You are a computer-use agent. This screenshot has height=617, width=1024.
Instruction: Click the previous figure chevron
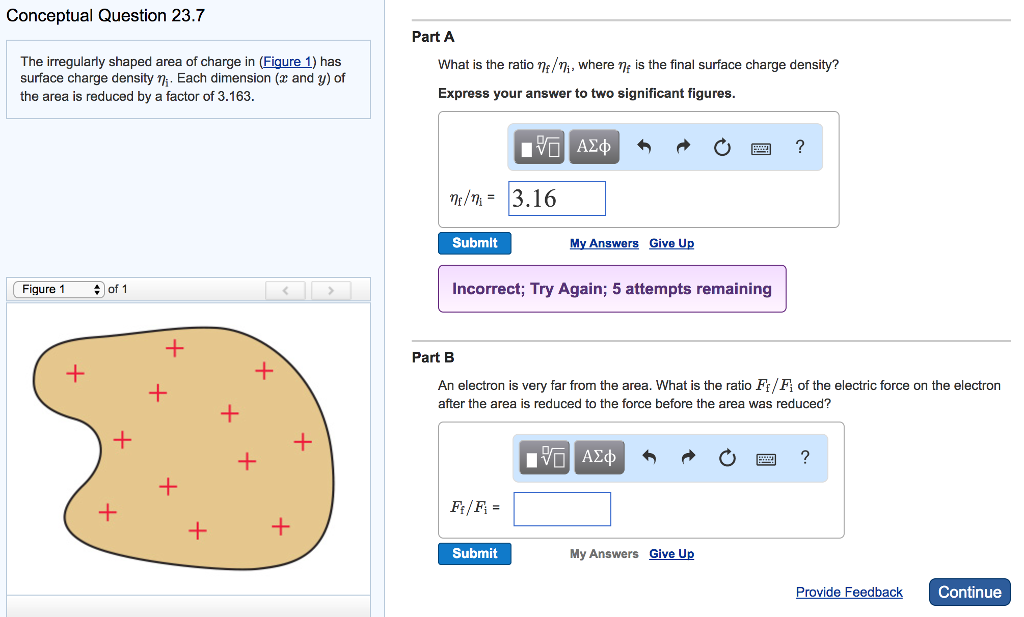285,289
